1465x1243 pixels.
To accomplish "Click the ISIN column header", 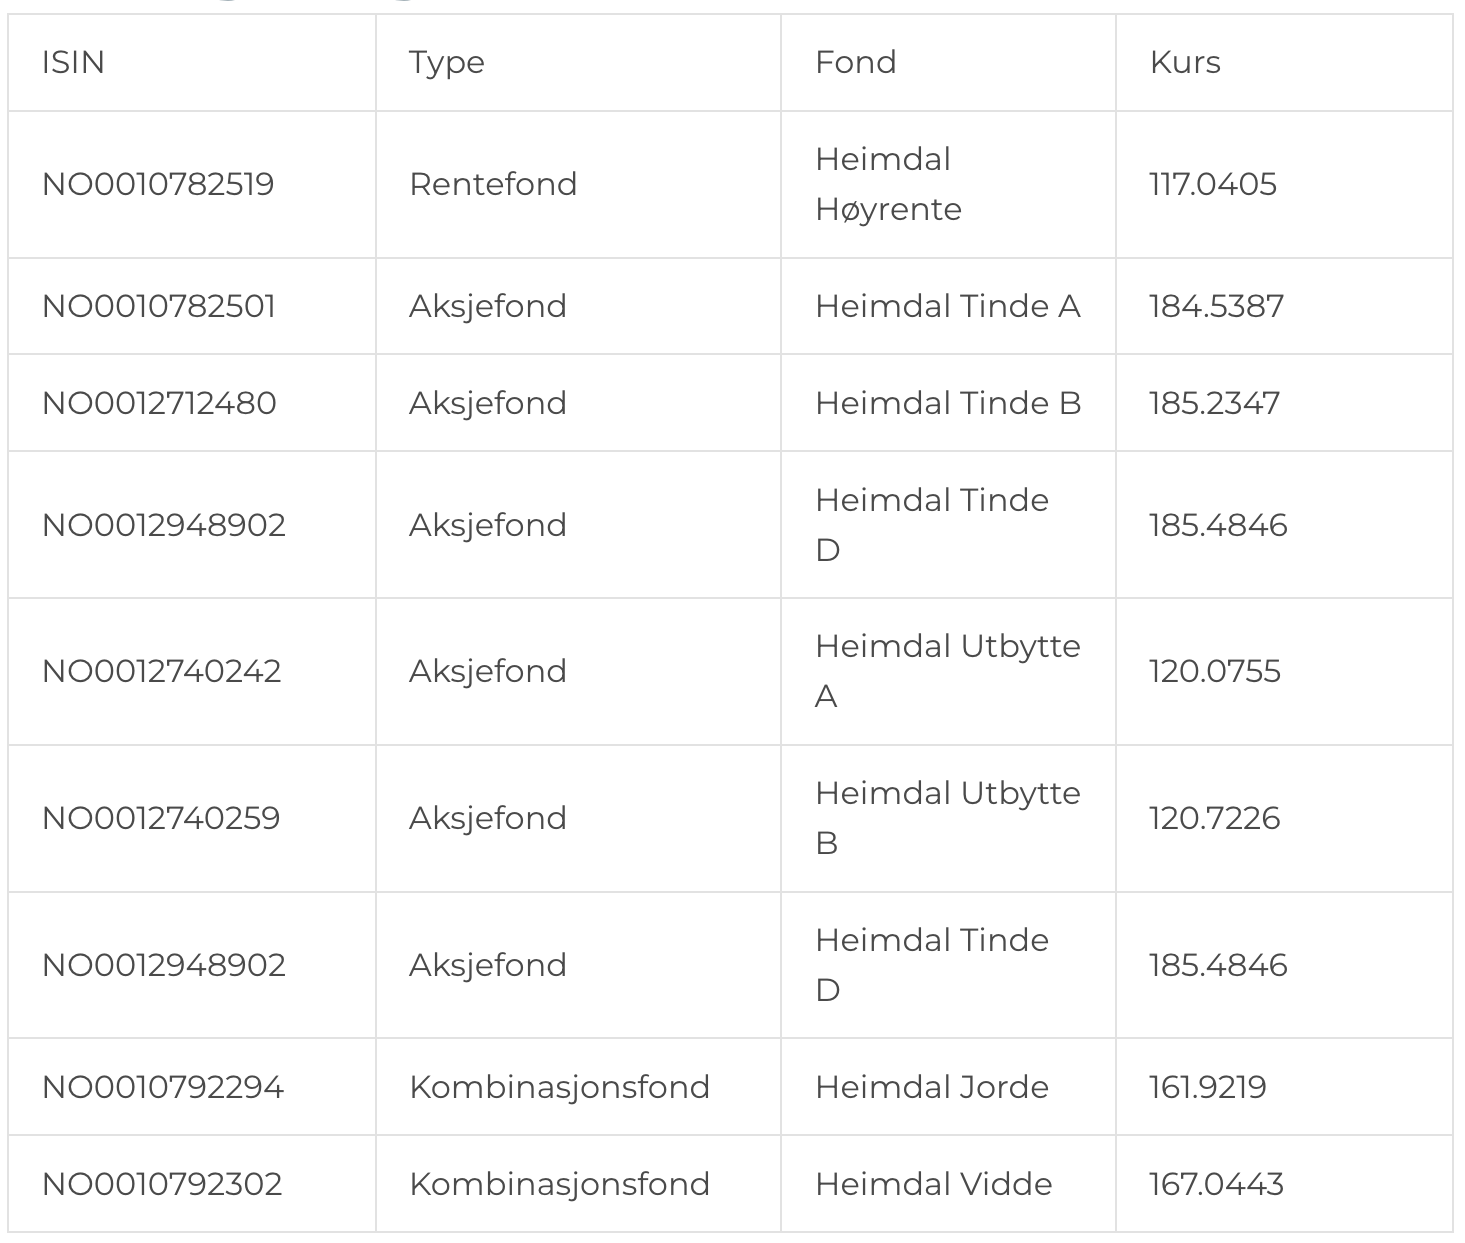I will pyautogui.click(x=73, y=62).
